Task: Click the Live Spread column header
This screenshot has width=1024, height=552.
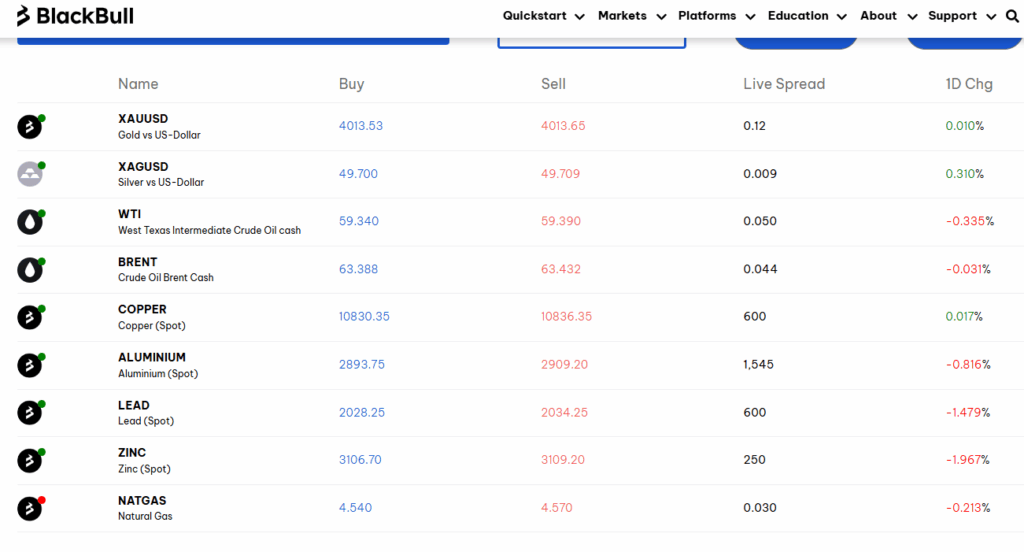Action: (784, 84)
